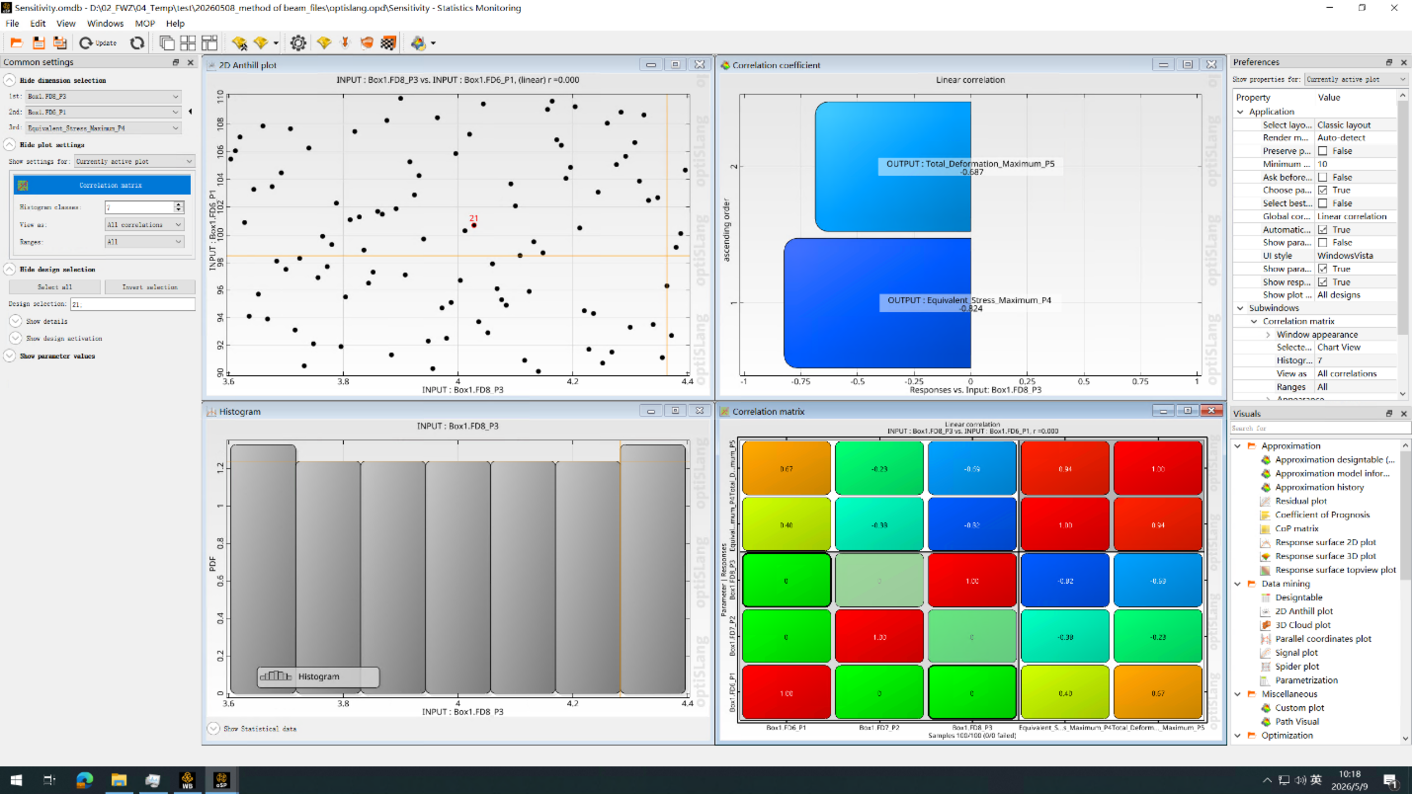This screenshot has width=1412, height=794.
Task: Open the Help menu
Action: [175, 23]
